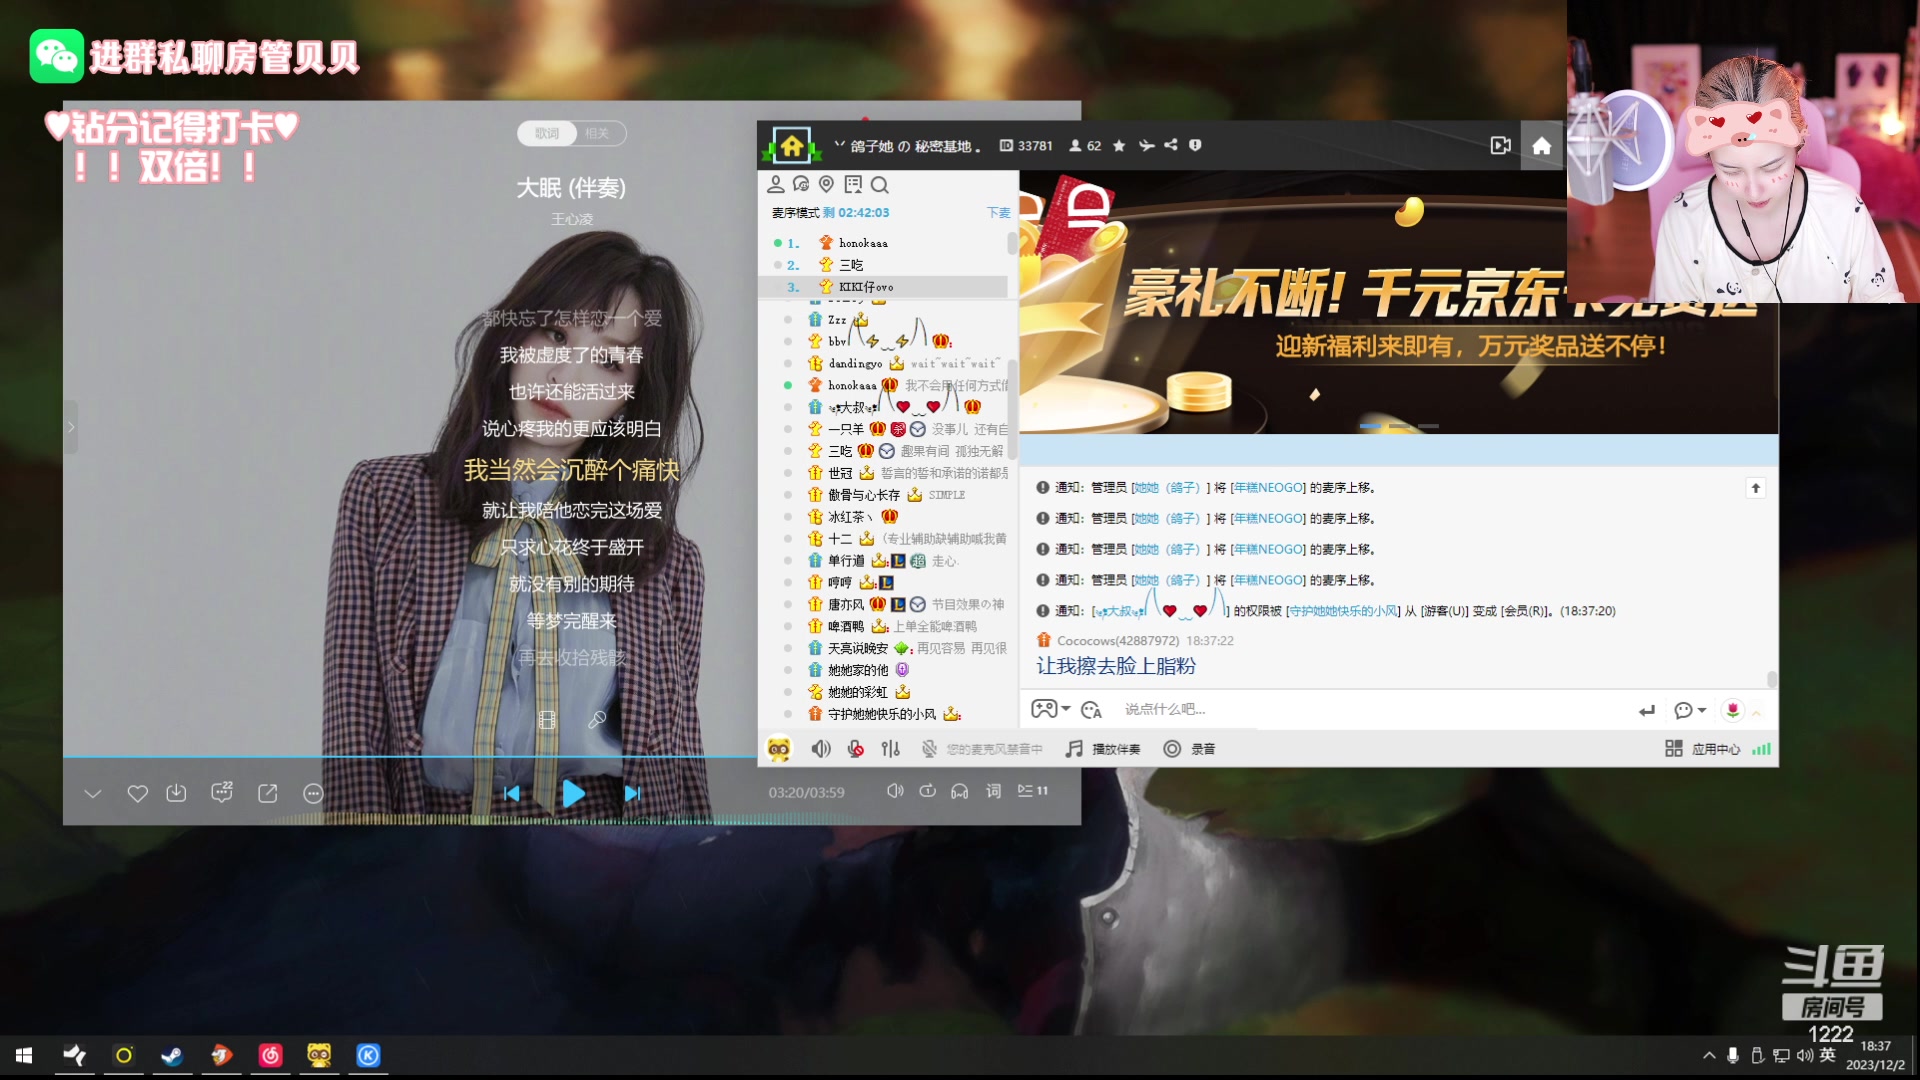Search users with magnifier icon

click(879, 184)
